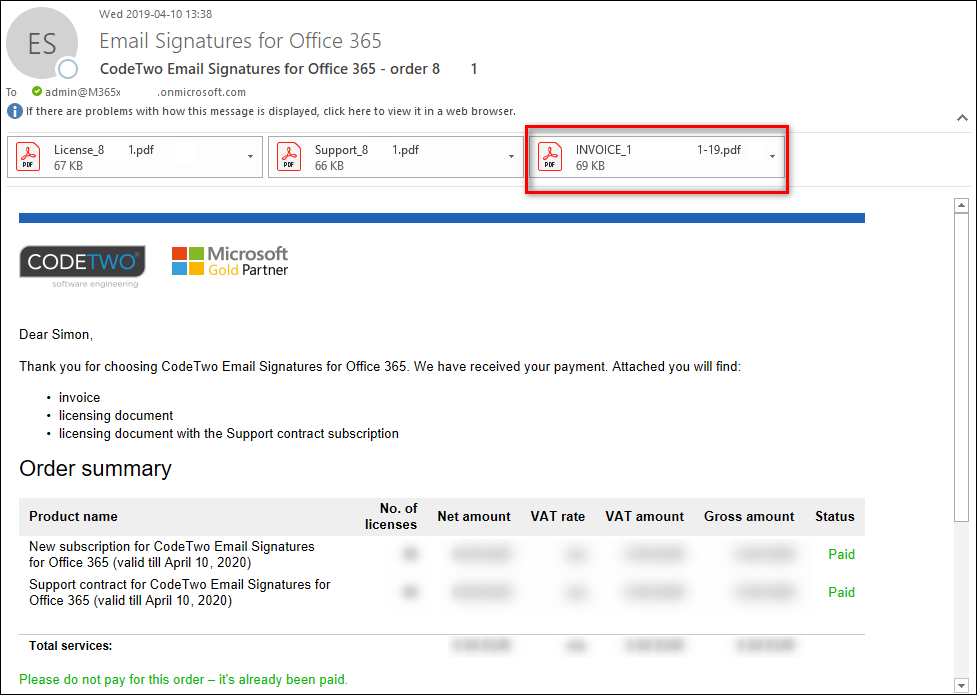This screenshot has height=695, width=977.
Task: Click the New subscription product row text
Action: click(x=172, y=554)
